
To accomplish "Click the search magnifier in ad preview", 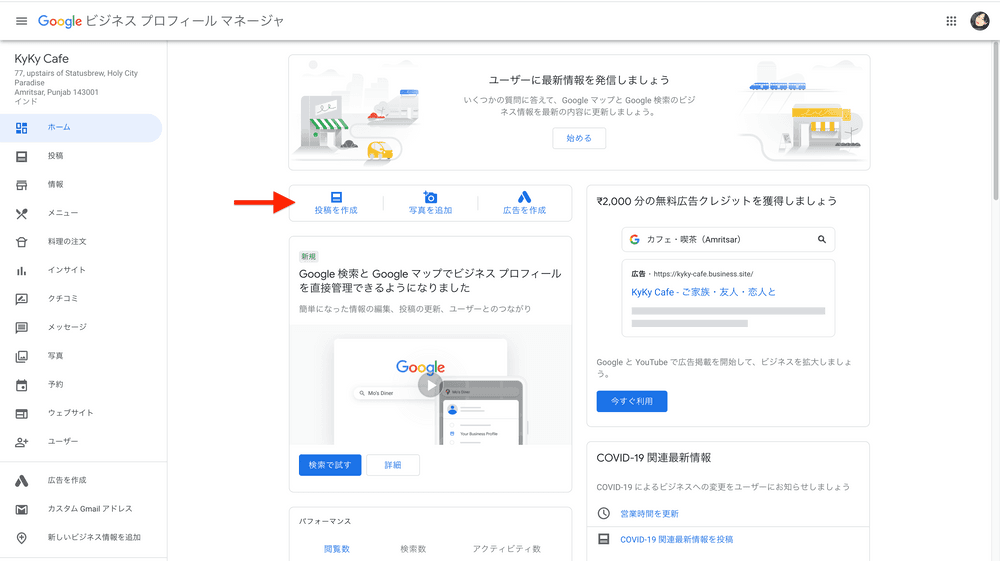I will click(822, 240).
